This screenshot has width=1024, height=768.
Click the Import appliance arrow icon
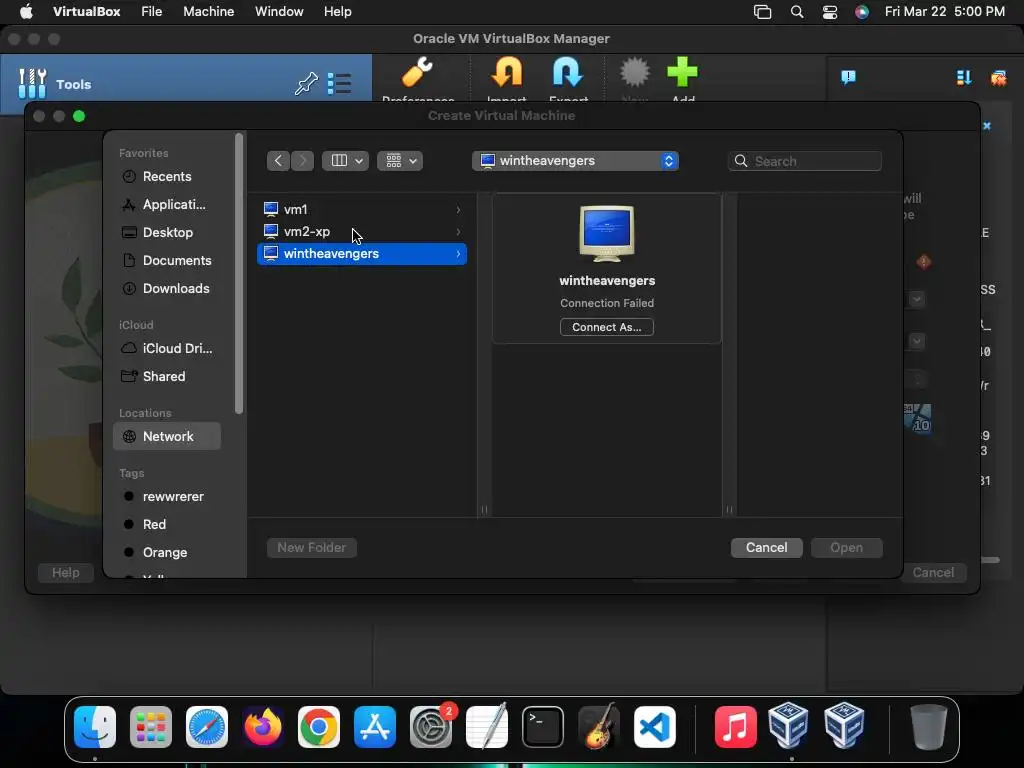tap(507, 72)
